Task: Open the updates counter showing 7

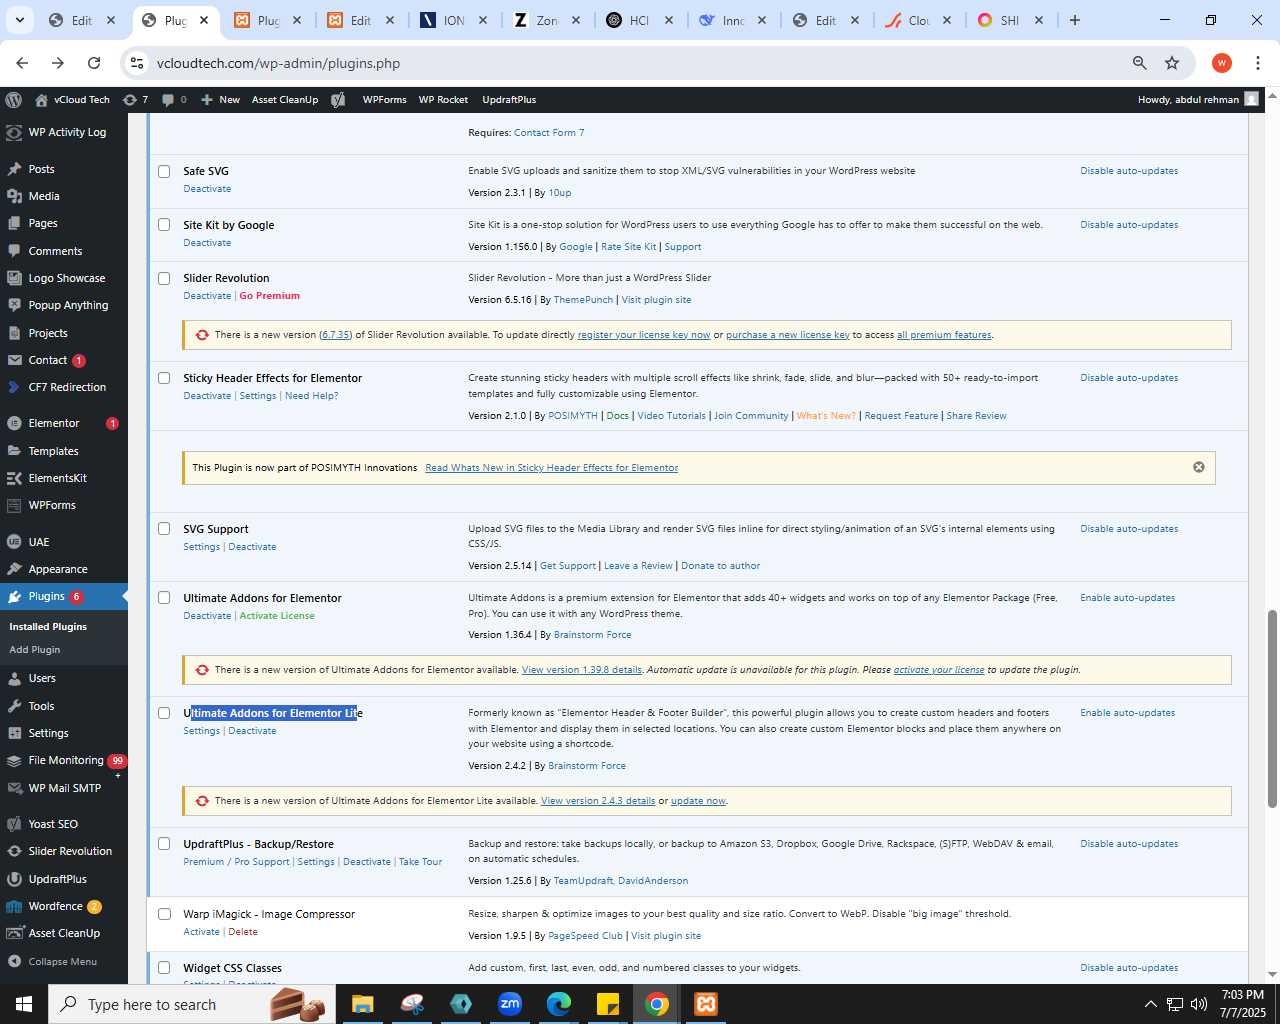Action: pos(135,100)
